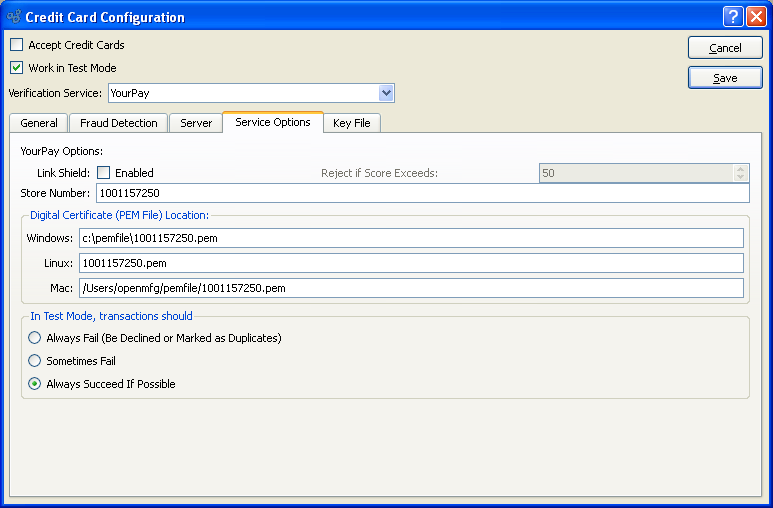
Task: Click the title bar help question-mark icon
Action: [732, 17]
